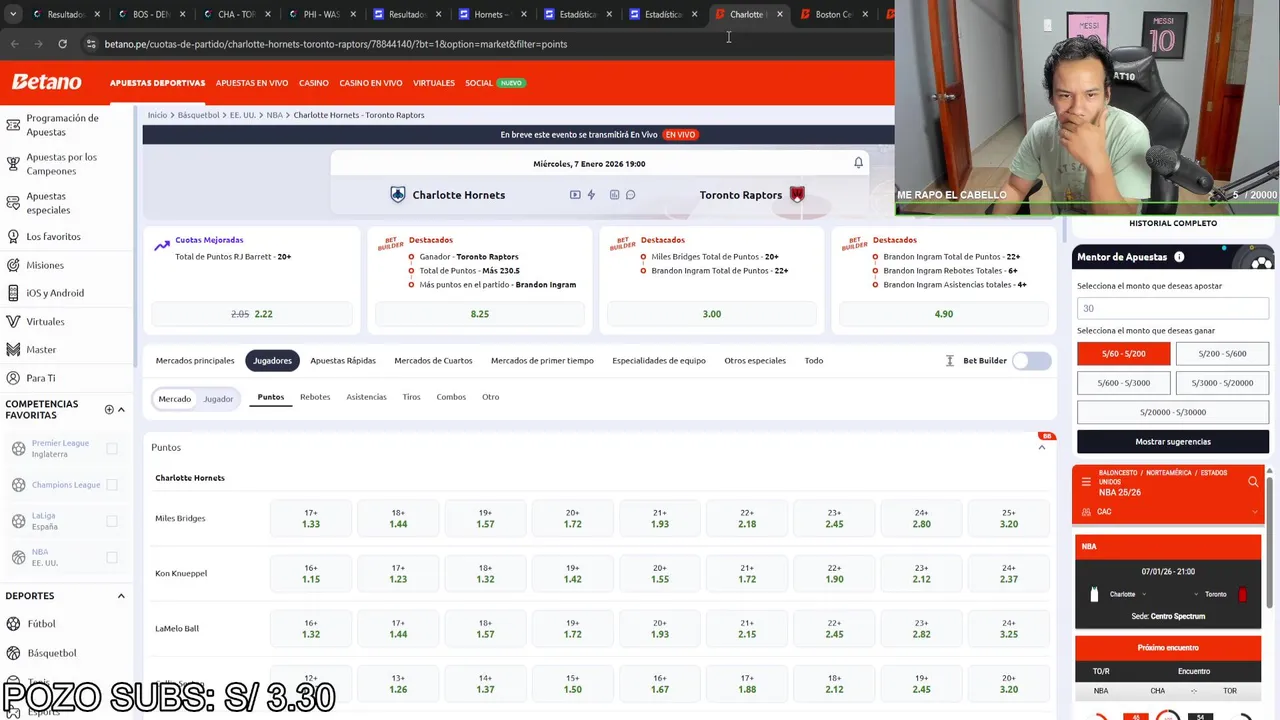Click the search icon in the NBA 25/26 widget
Viewport: 1280px width, 720px height.
[x=1253, y=482]
